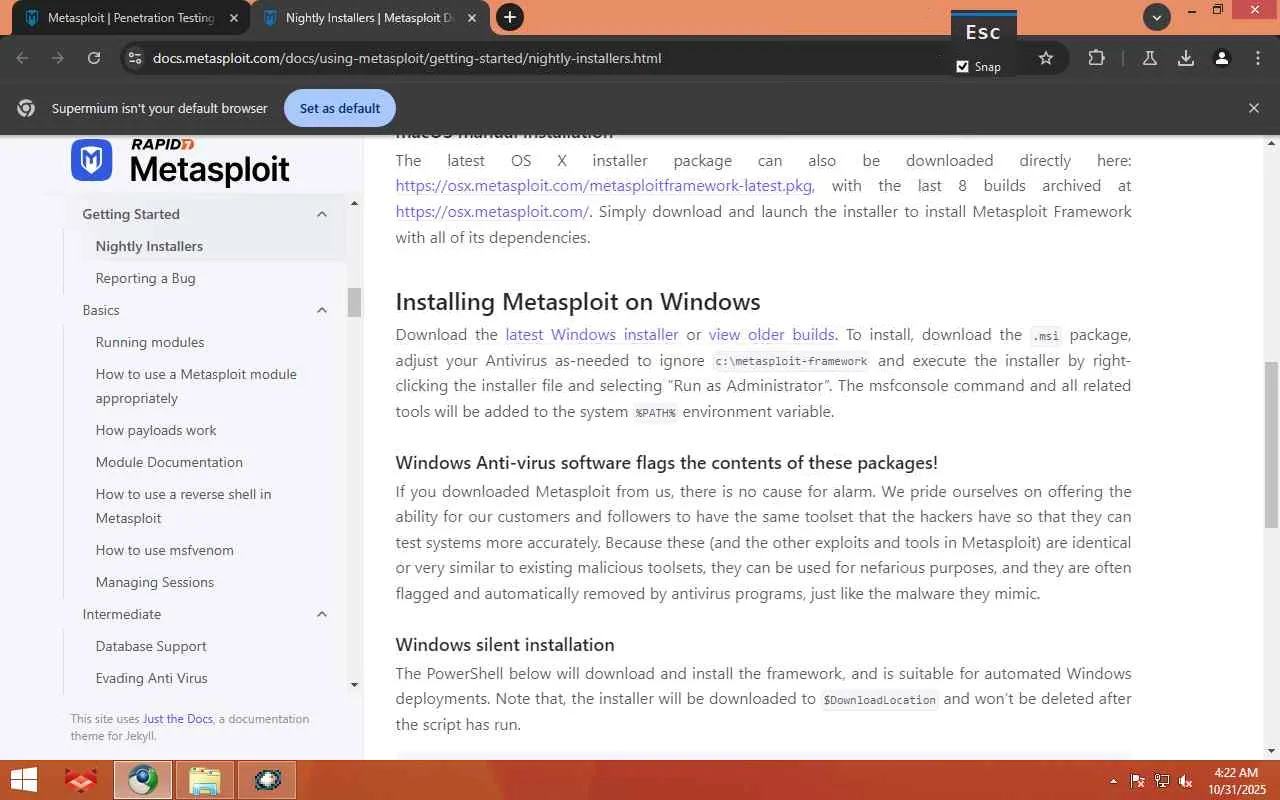The image size is (1280, 800).
Task: Collapse the Basics section
Action: click(322, 310)
